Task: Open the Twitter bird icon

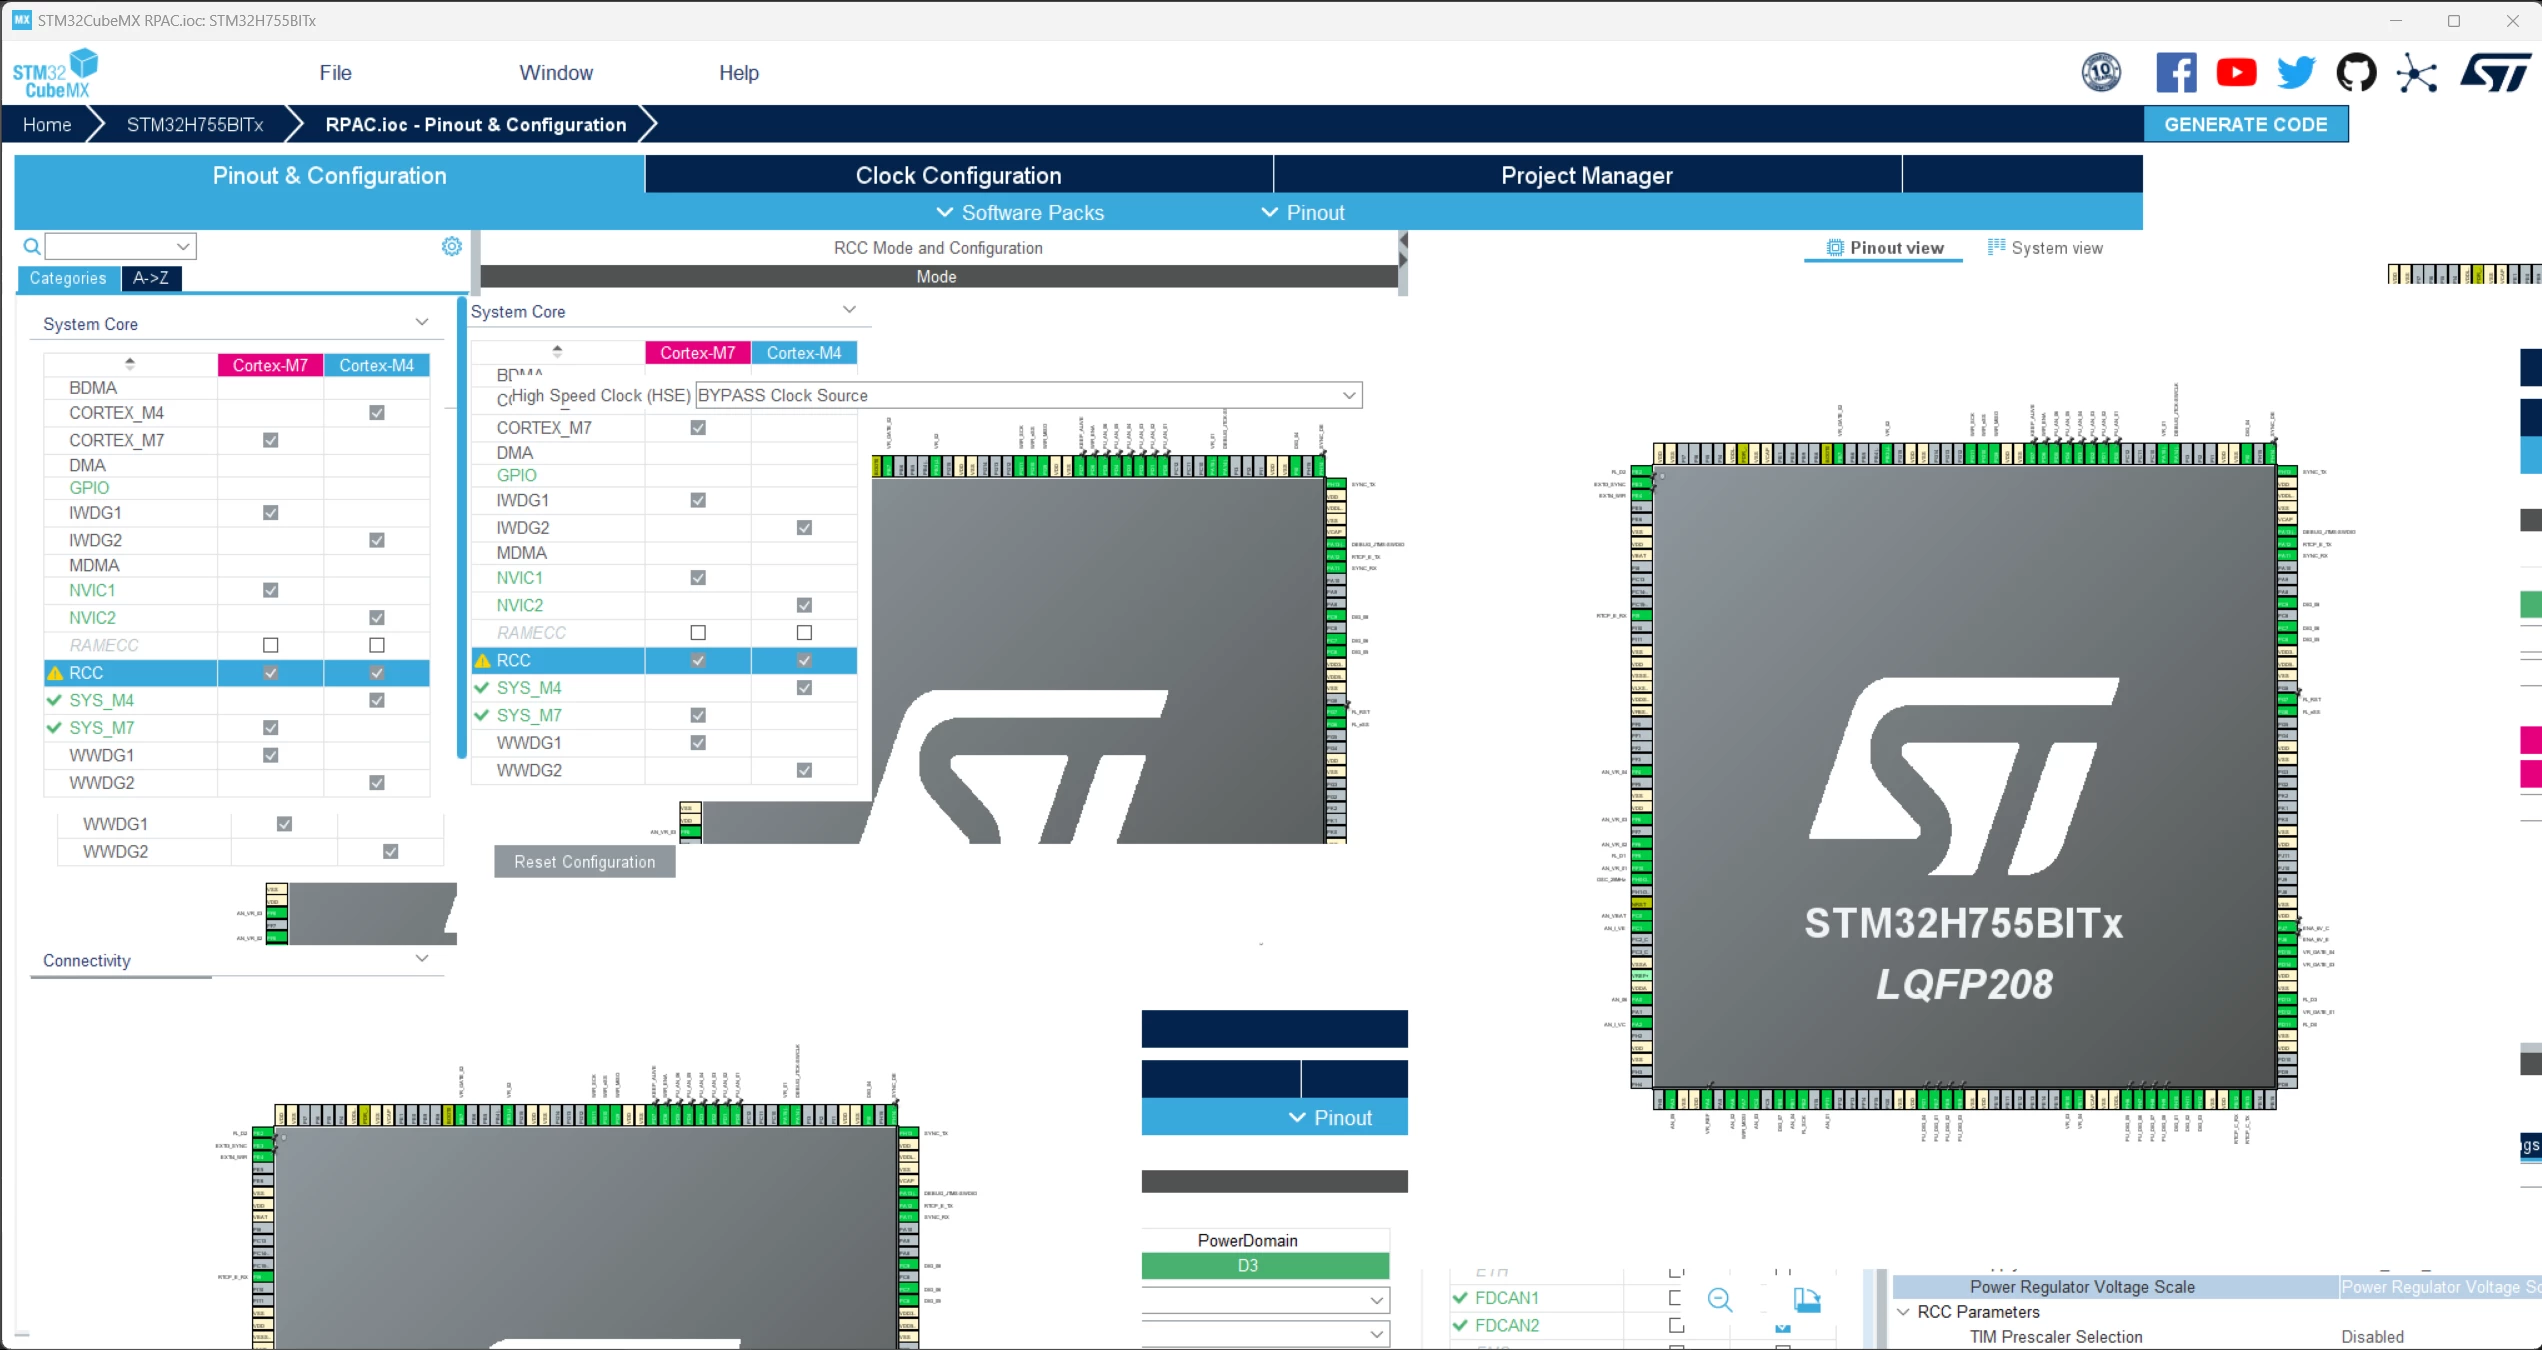Action: pyautogui.click(x=2296, y=73)
